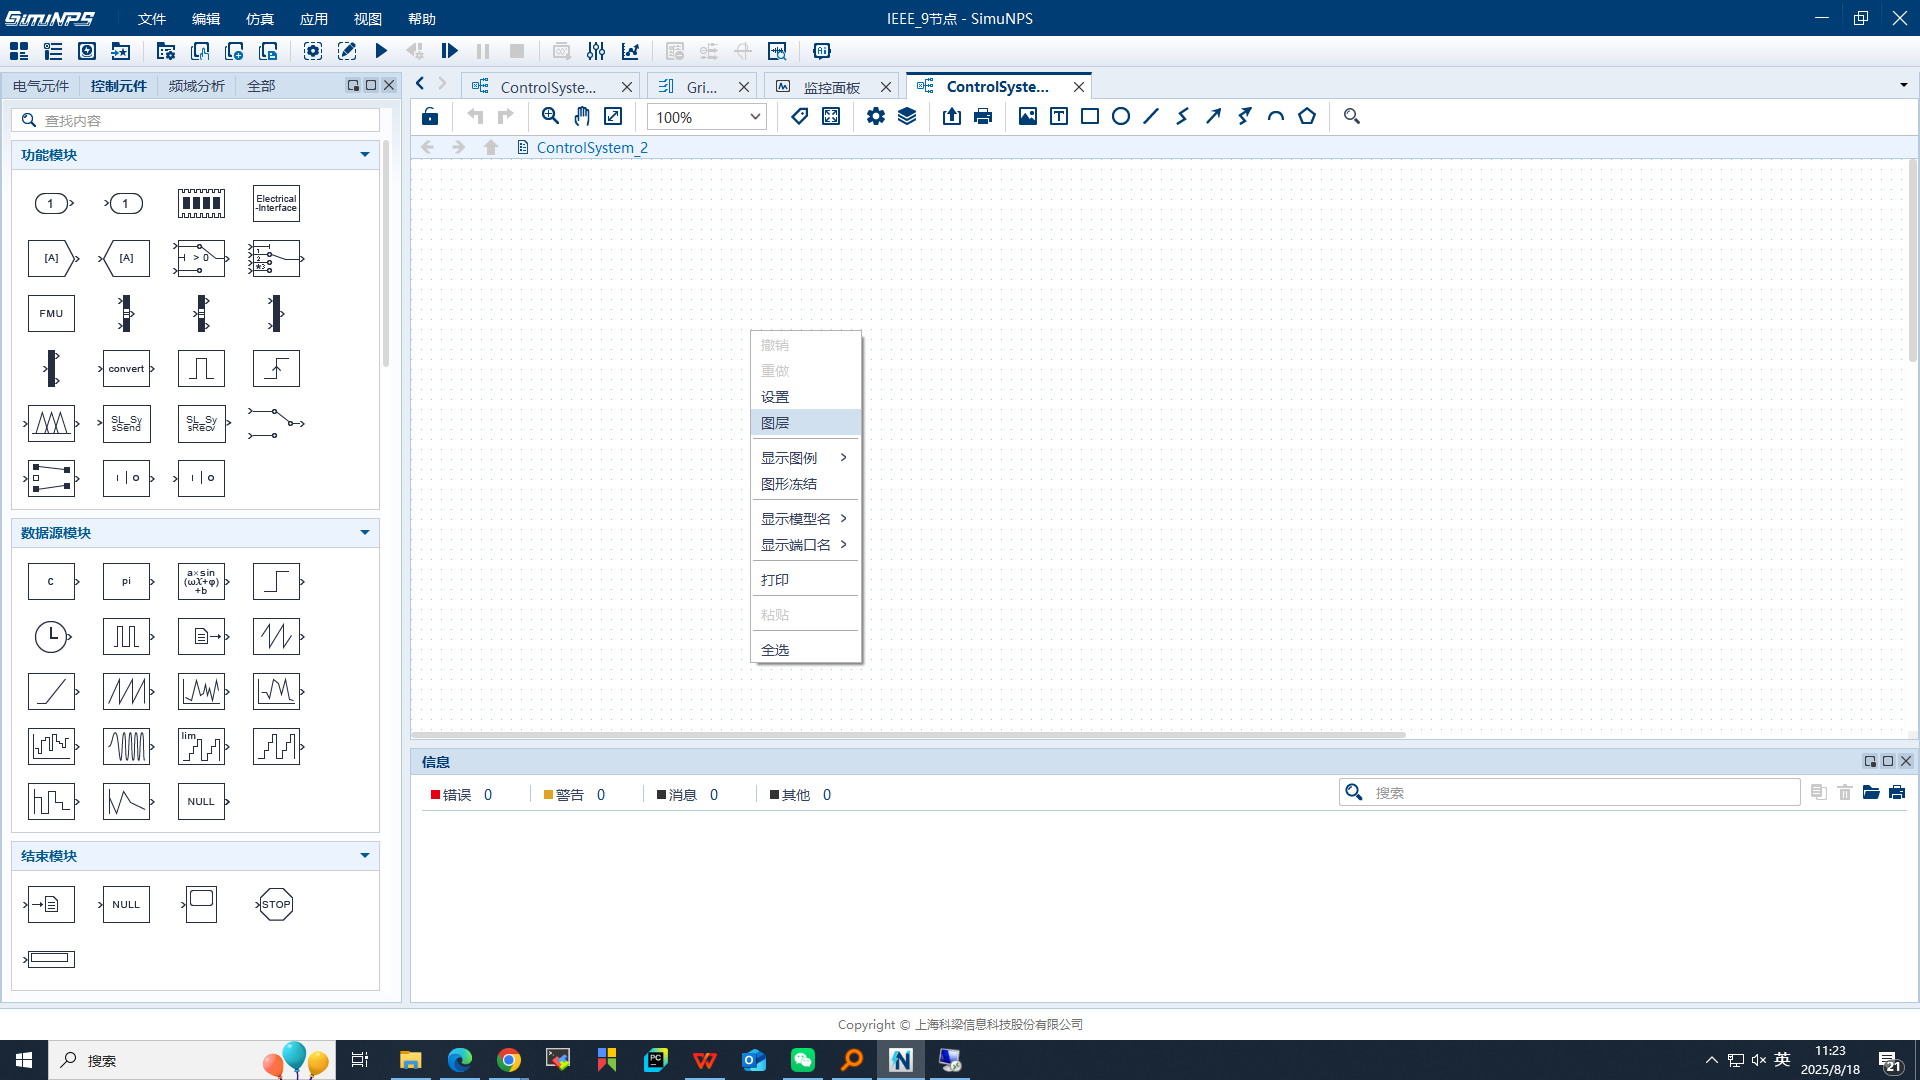Click the ControlSystem_2 breadcrumb link

pos(591,147)
